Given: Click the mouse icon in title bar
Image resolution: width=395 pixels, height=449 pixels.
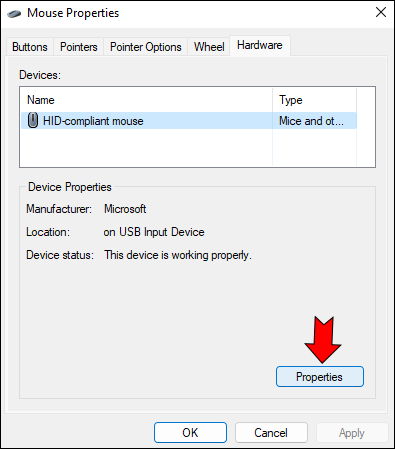Looking at the screenshot, I should point(14,13).
